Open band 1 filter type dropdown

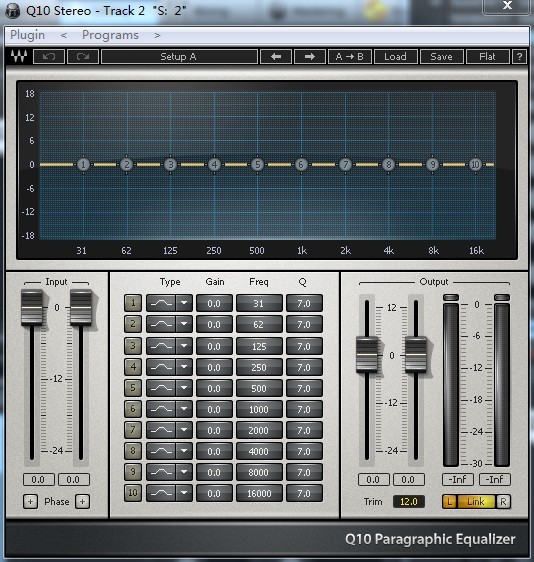[184, 303]
